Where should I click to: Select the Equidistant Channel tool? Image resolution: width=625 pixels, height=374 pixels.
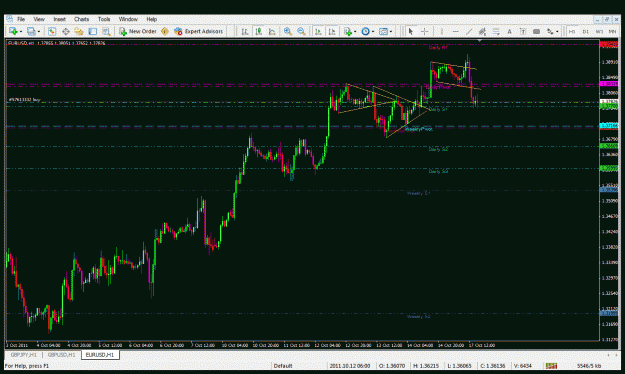(482, 31)
